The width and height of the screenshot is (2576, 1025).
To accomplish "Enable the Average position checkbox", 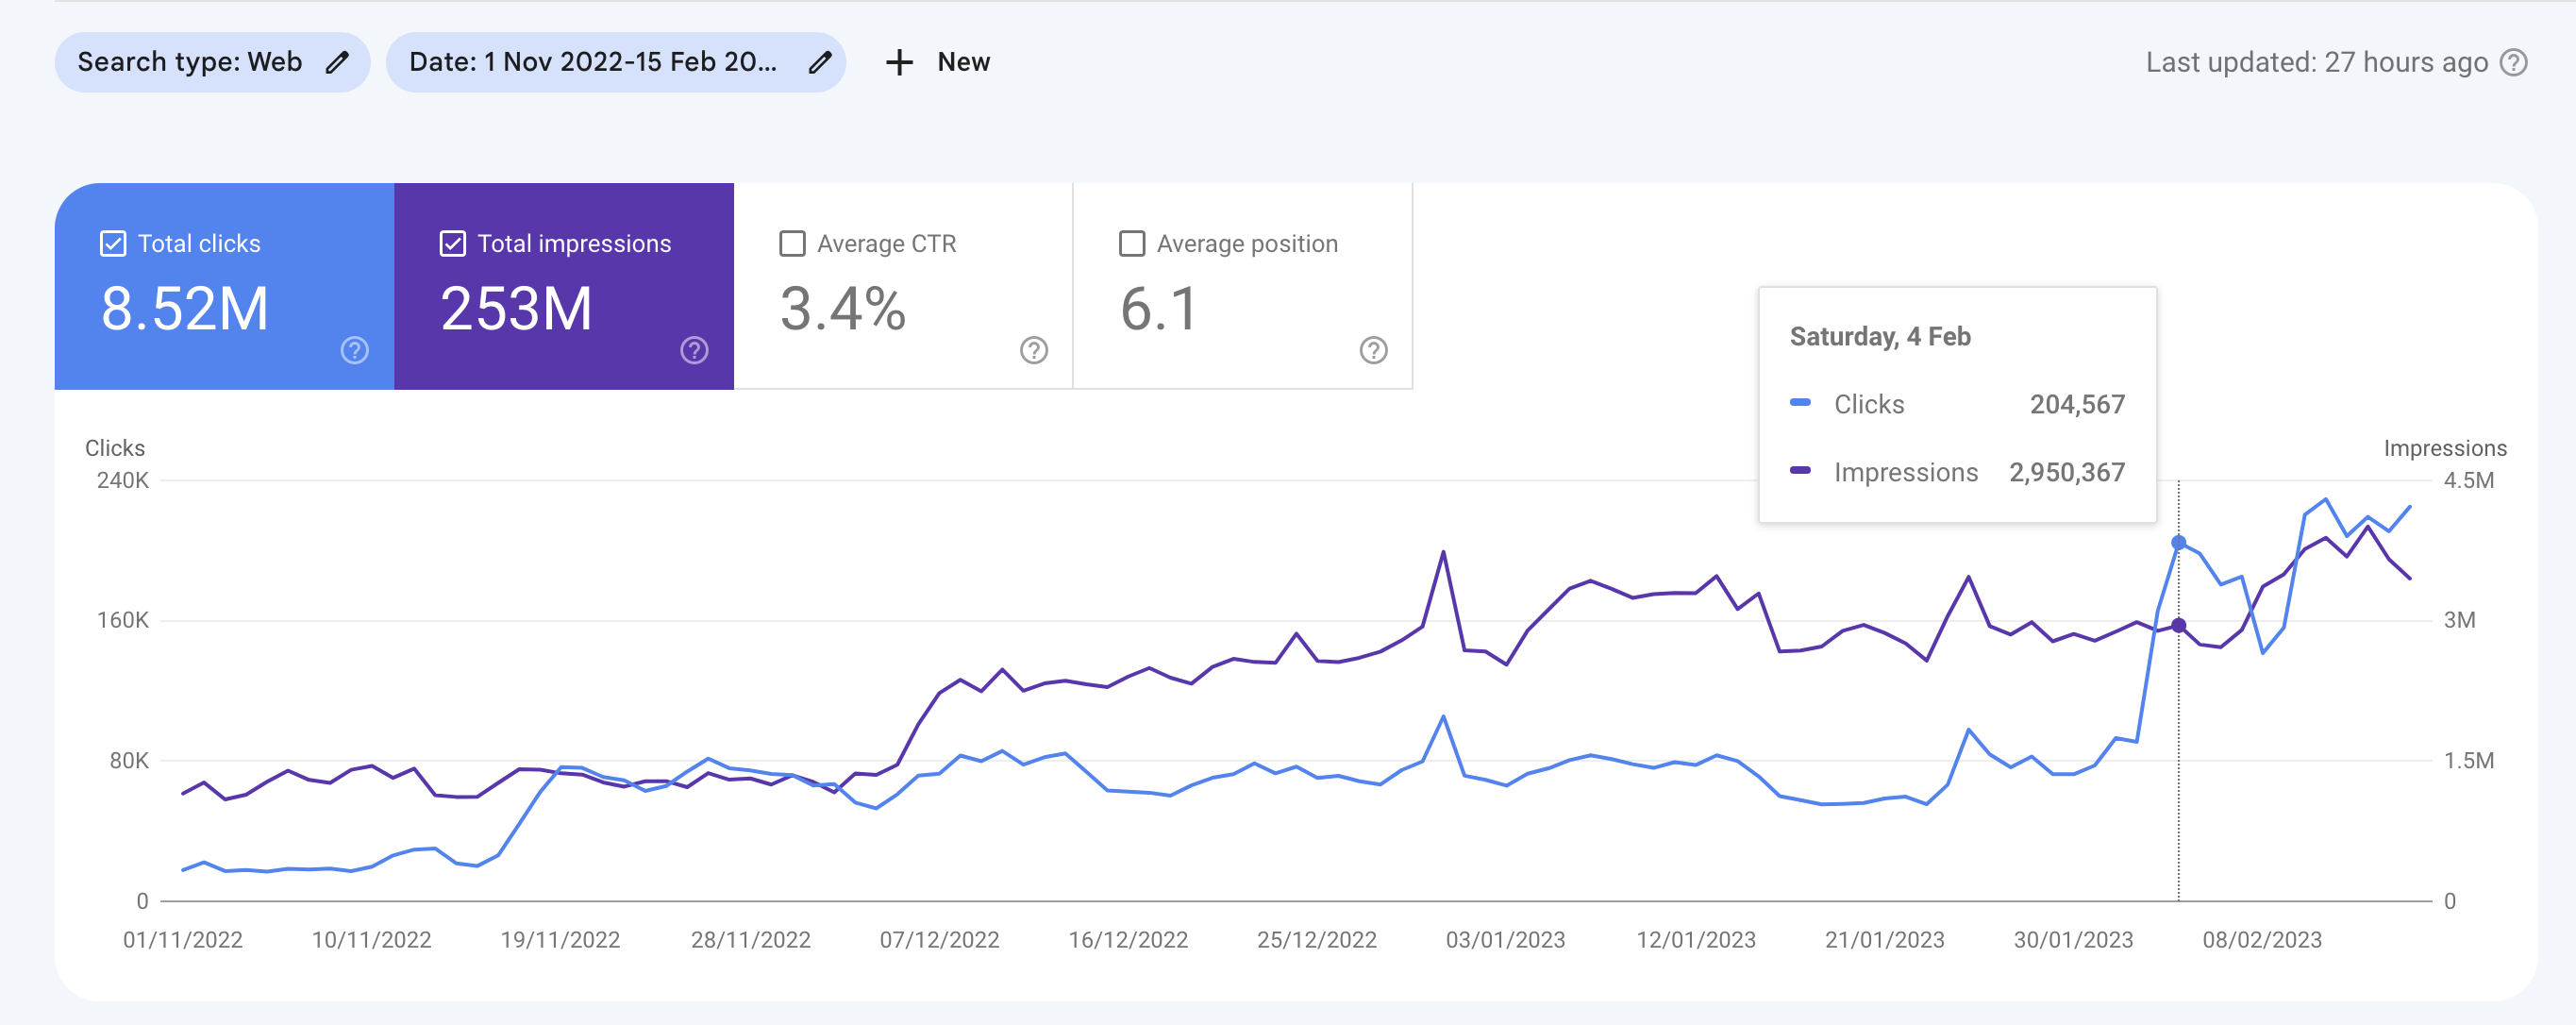I will coord(1132,244).
